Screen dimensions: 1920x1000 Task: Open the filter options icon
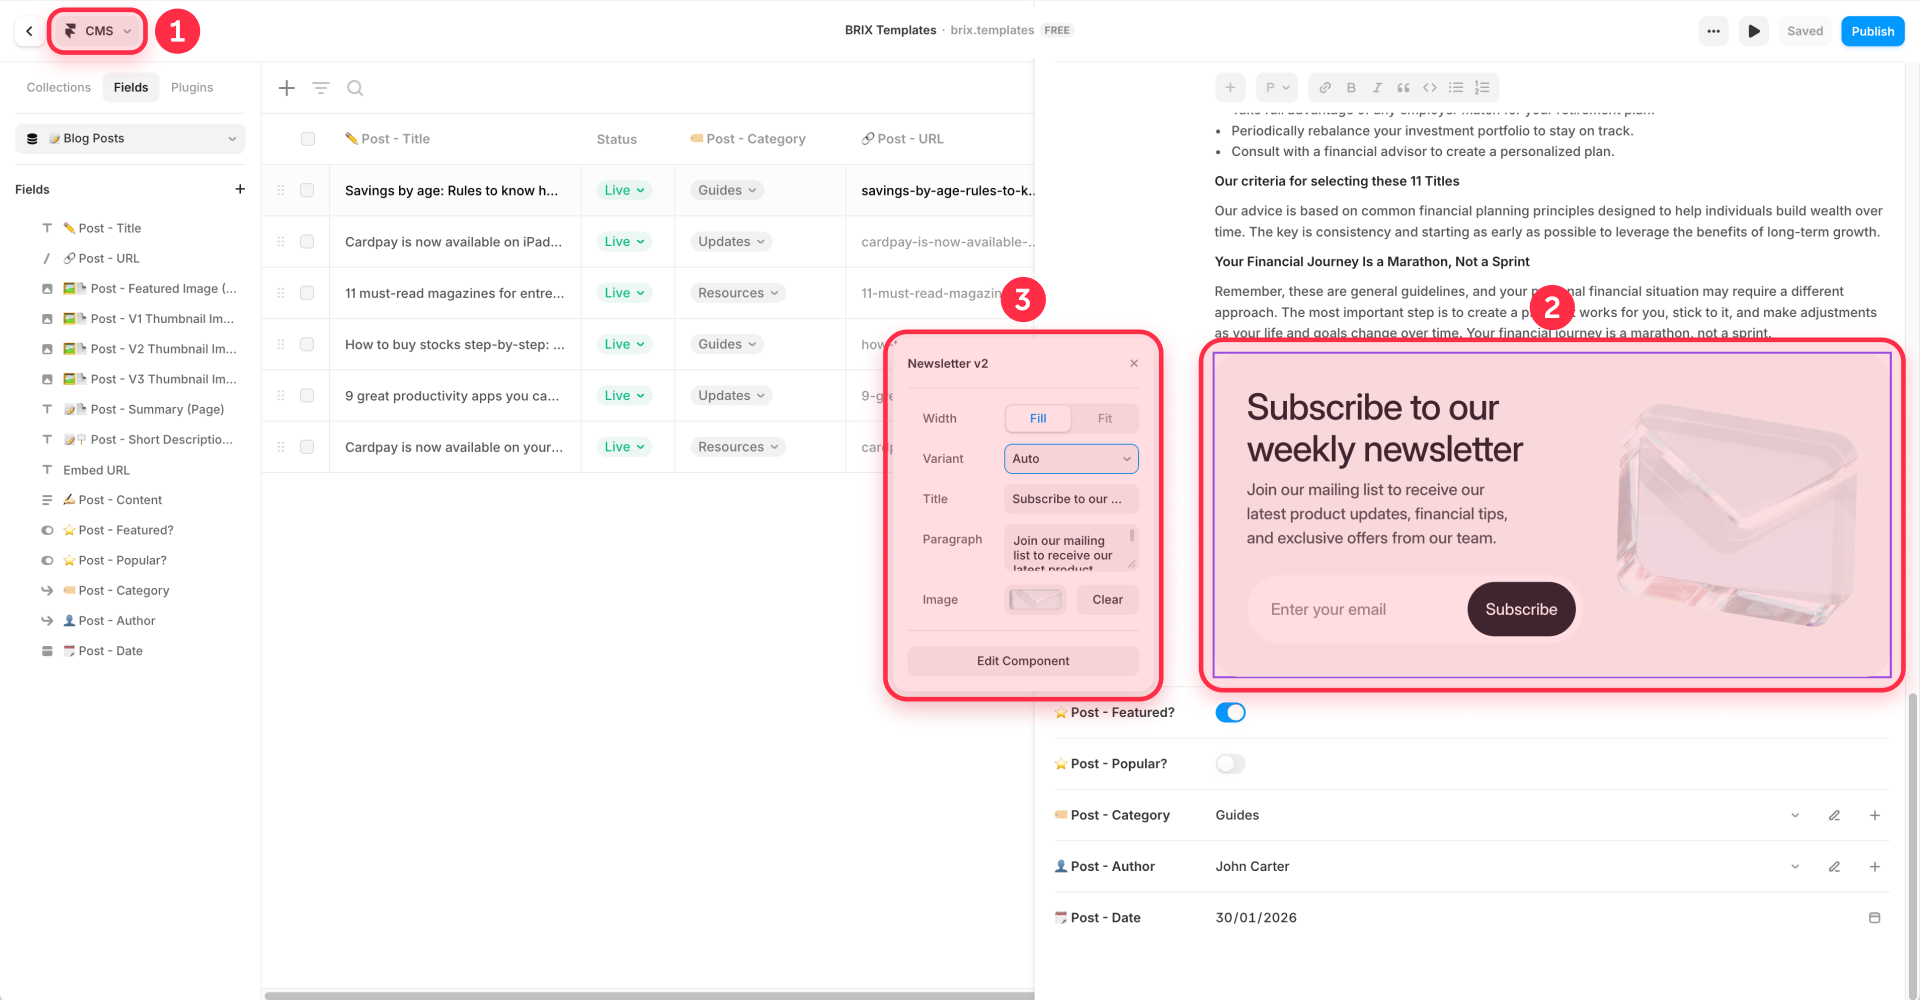coord(321,88)
